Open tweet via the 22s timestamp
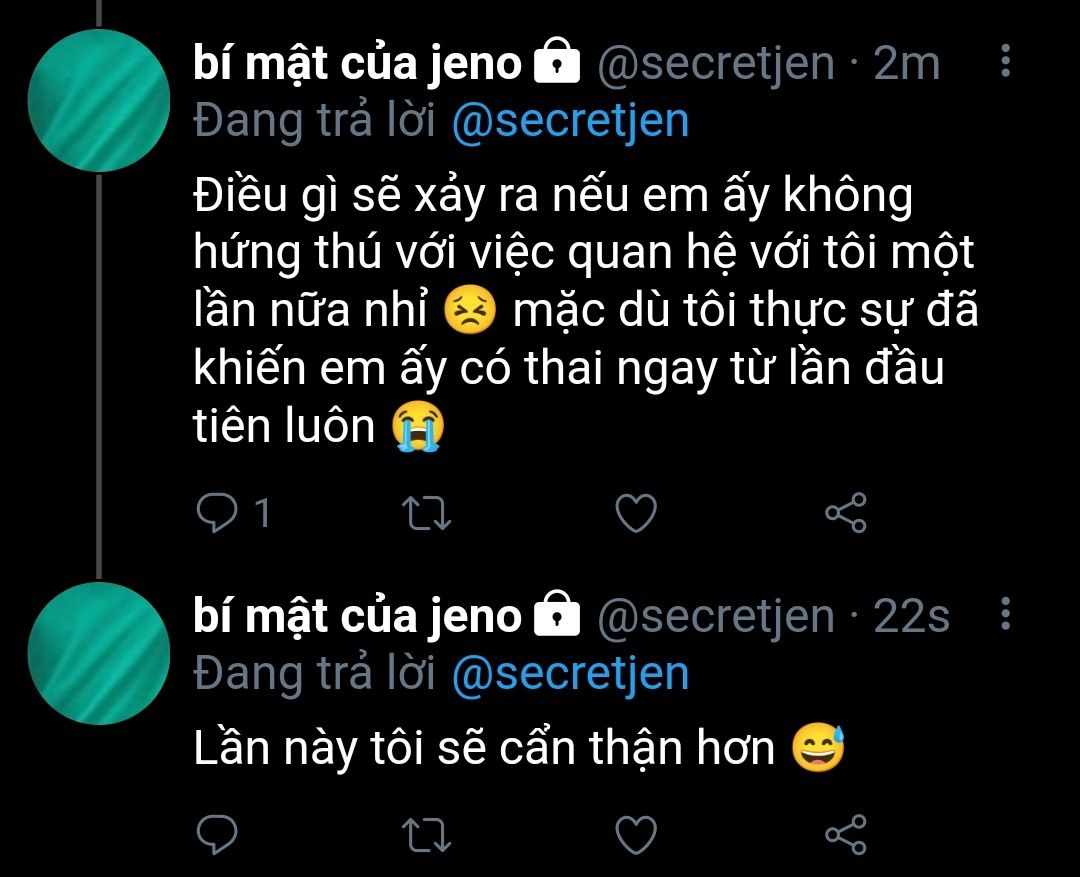The height and width of the screenshot is (877, 1080). 911,616
